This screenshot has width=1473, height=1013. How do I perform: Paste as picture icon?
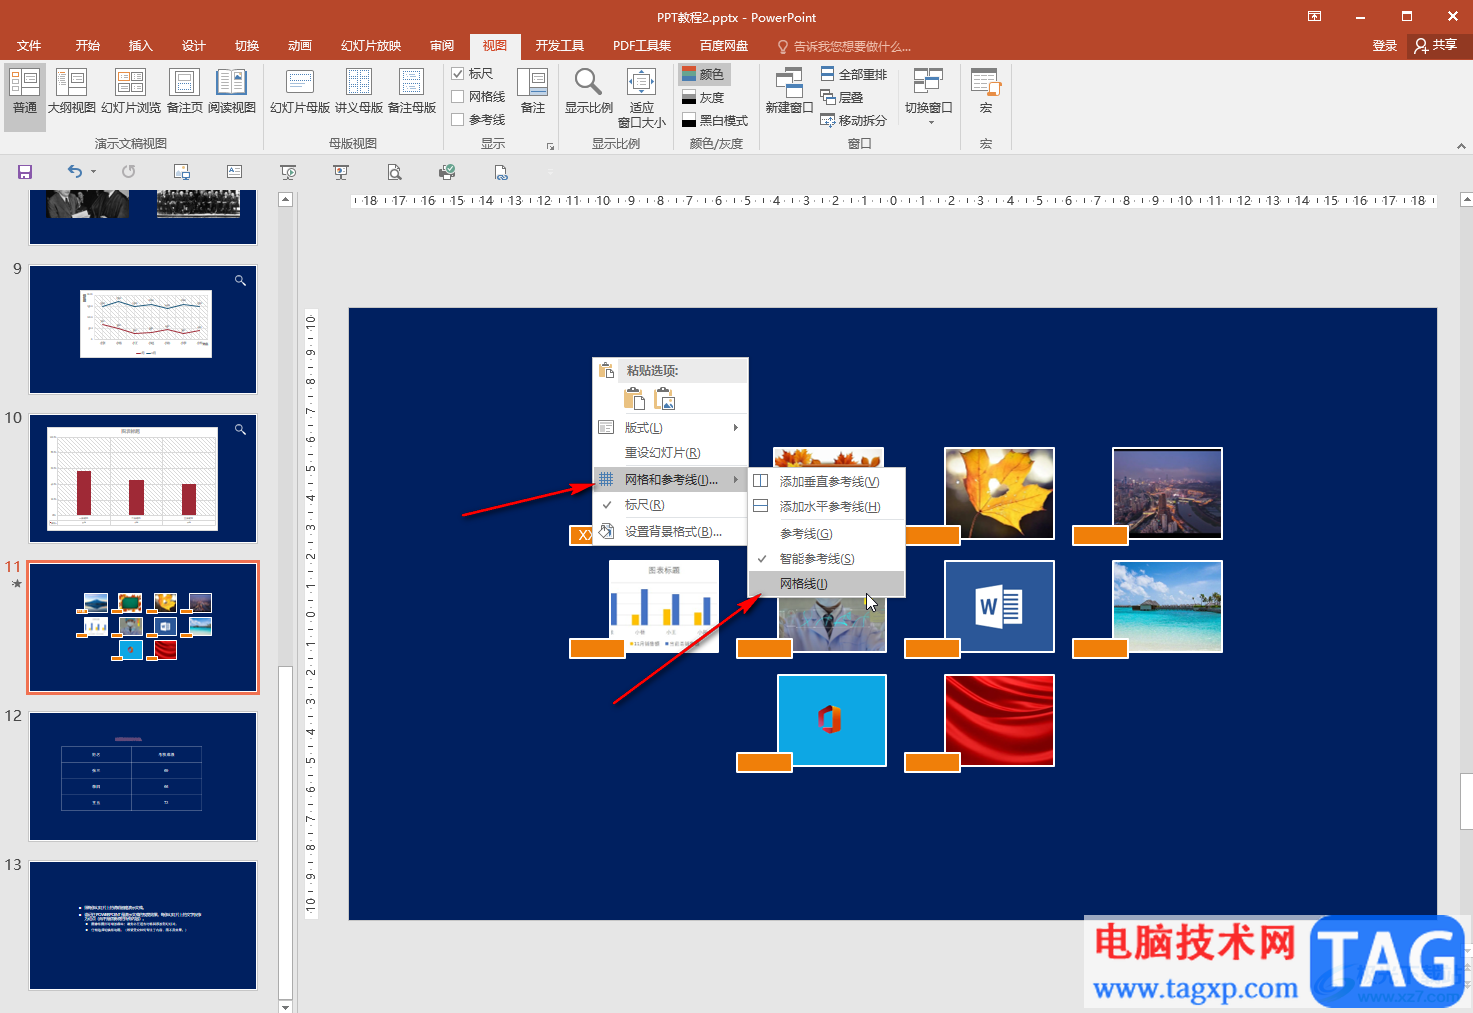(x=665, y=399)
